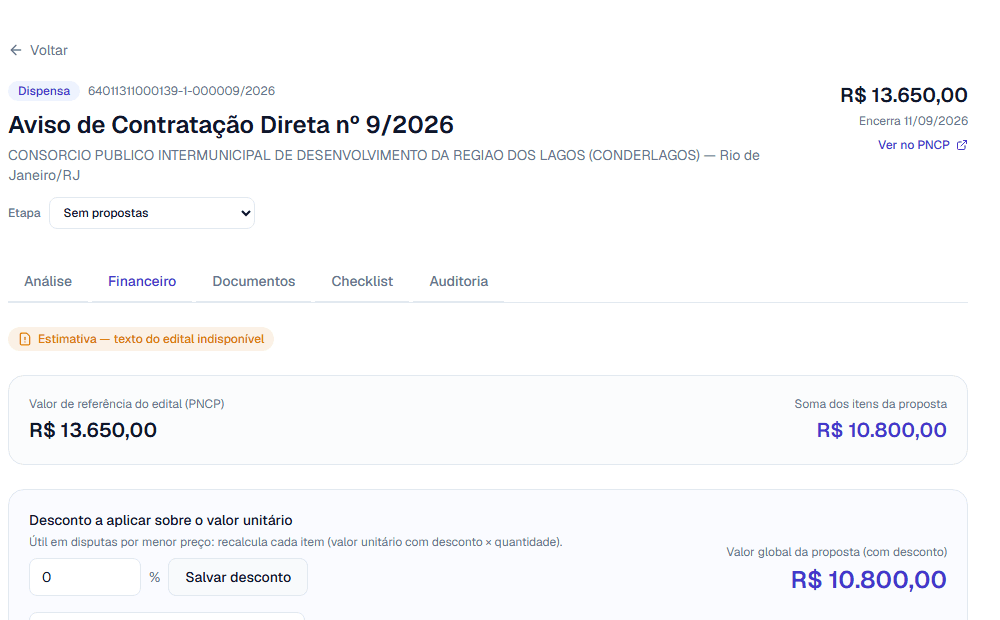Click the back arrow icon
The width and height of the screenshot is (1000, 620).
point(16,50)
